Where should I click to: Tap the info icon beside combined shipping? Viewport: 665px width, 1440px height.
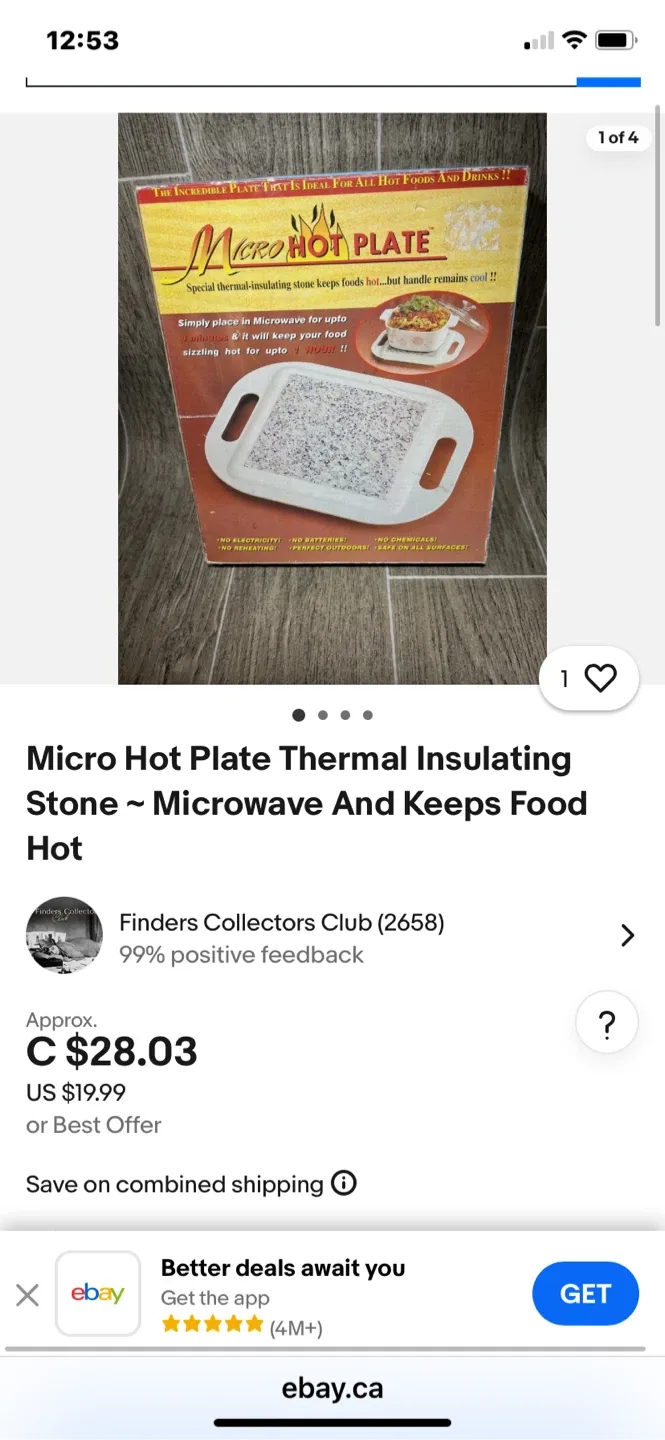[344, 1183]
